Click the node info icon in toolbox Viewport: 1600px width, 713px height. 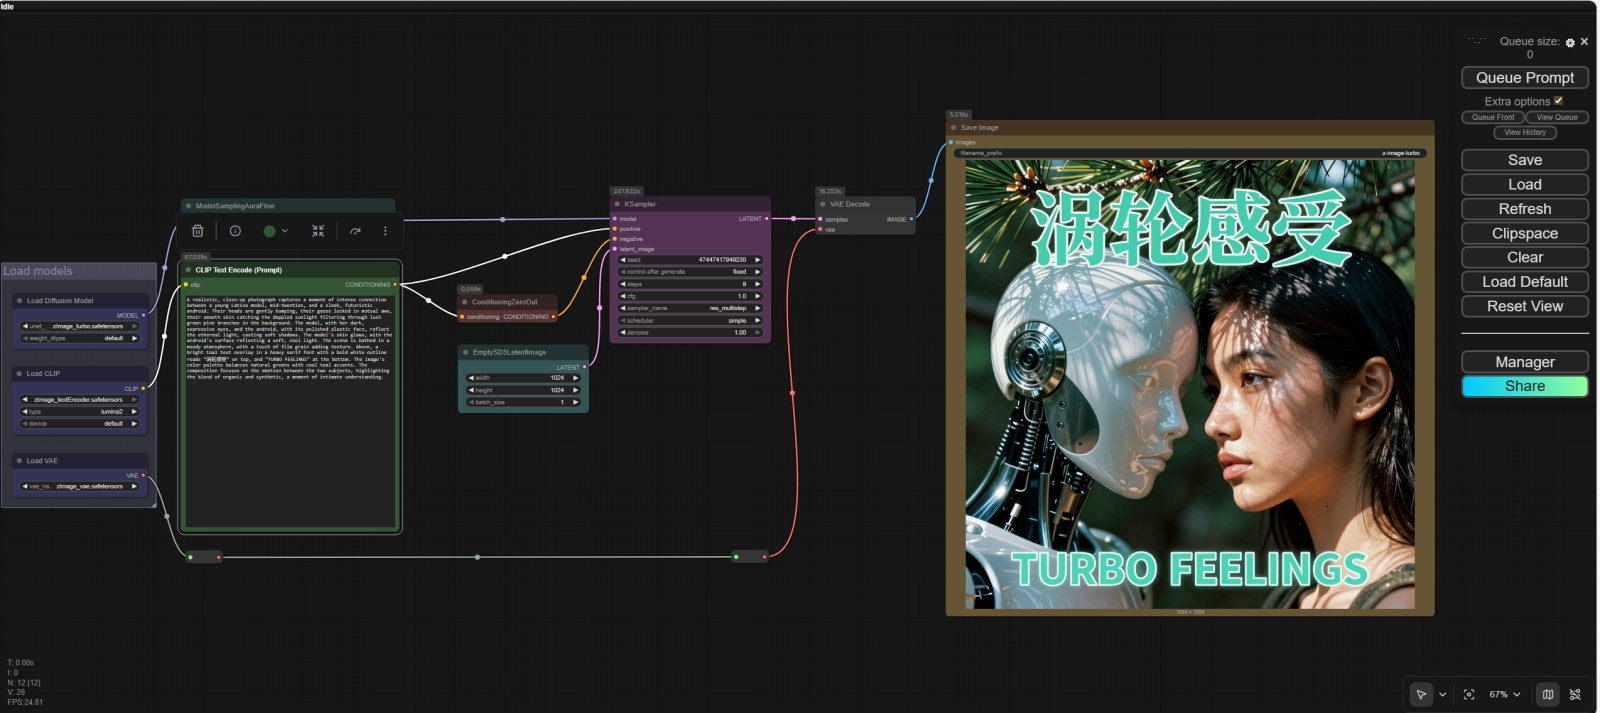235,231
